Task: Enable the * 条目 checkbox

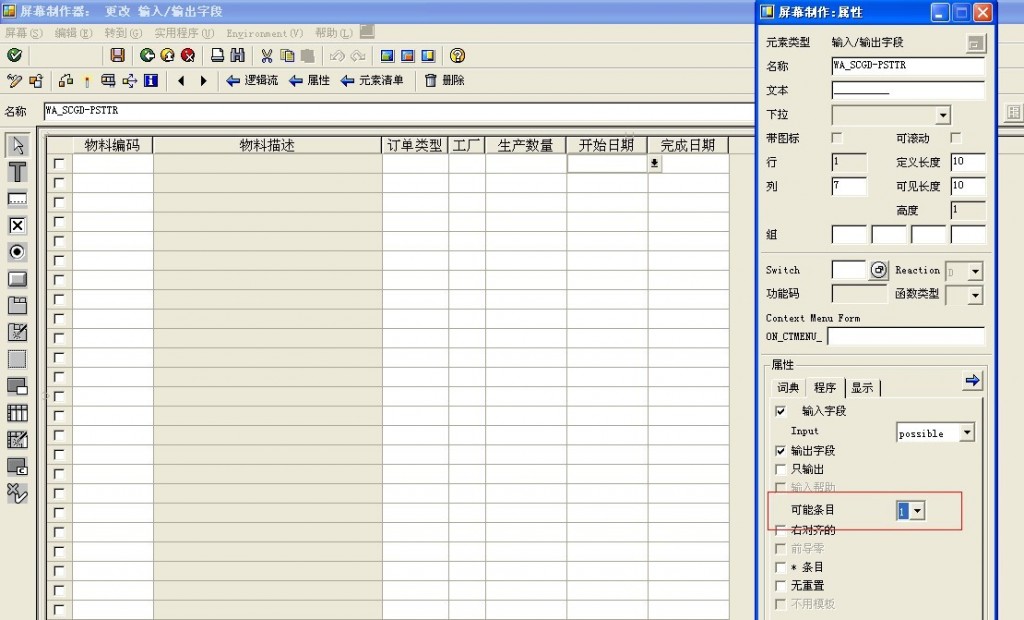Action: pyautogui.click(x=780, y=567)
